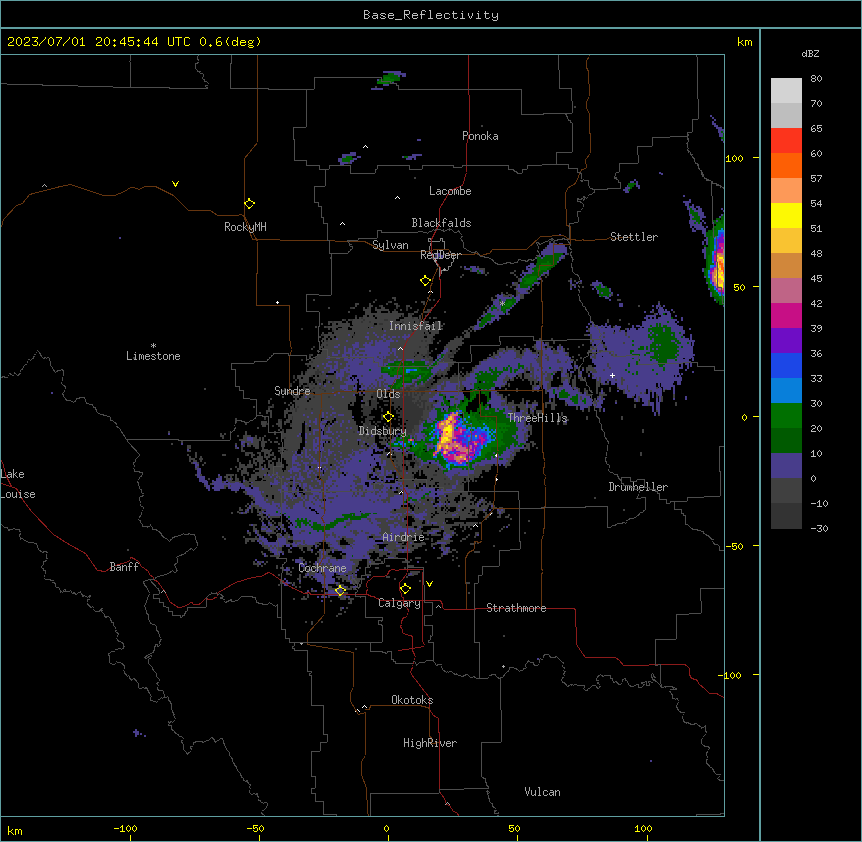Viewport: 862px width, 842px height.
Task: Click the ThreeHills label
Action: 537,418
